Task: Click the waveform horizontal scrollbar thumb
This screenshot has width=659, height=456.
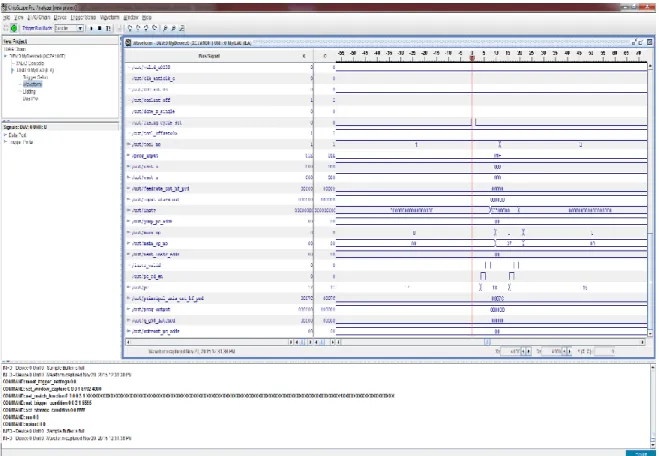Action: [487, 342]
